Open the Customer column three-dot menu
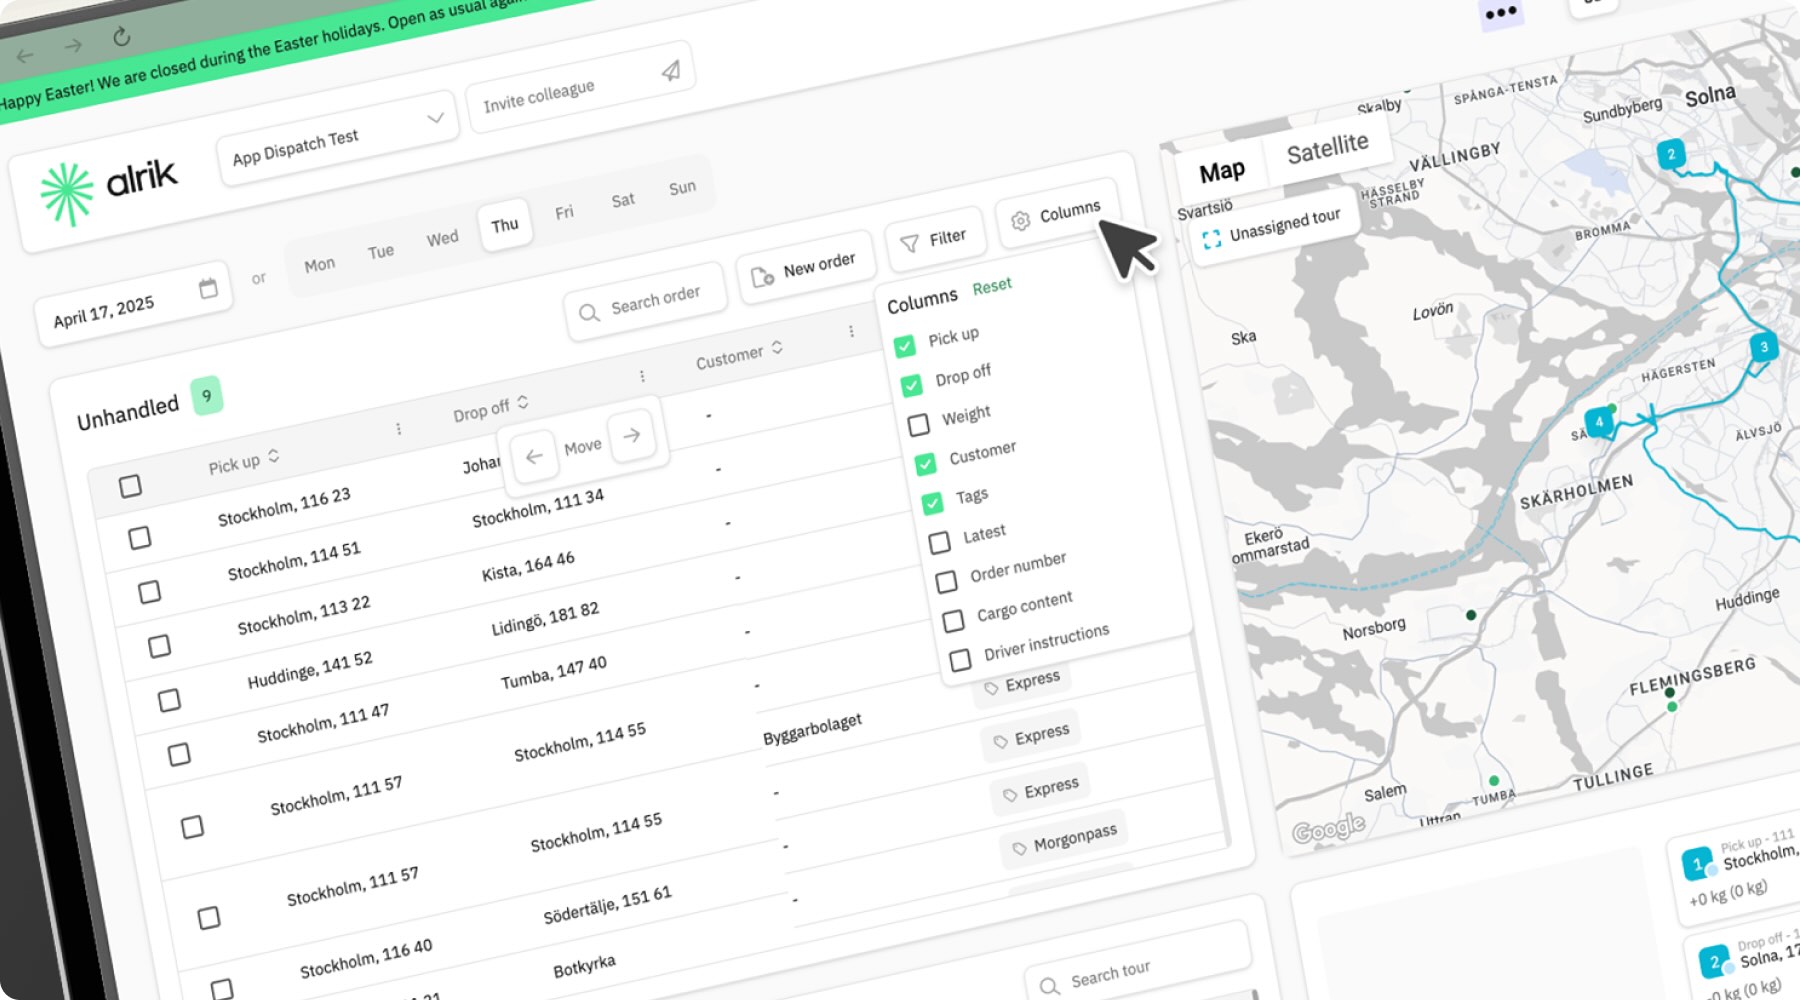This screenshot has height=1000, width=1800. coord(851,331)
